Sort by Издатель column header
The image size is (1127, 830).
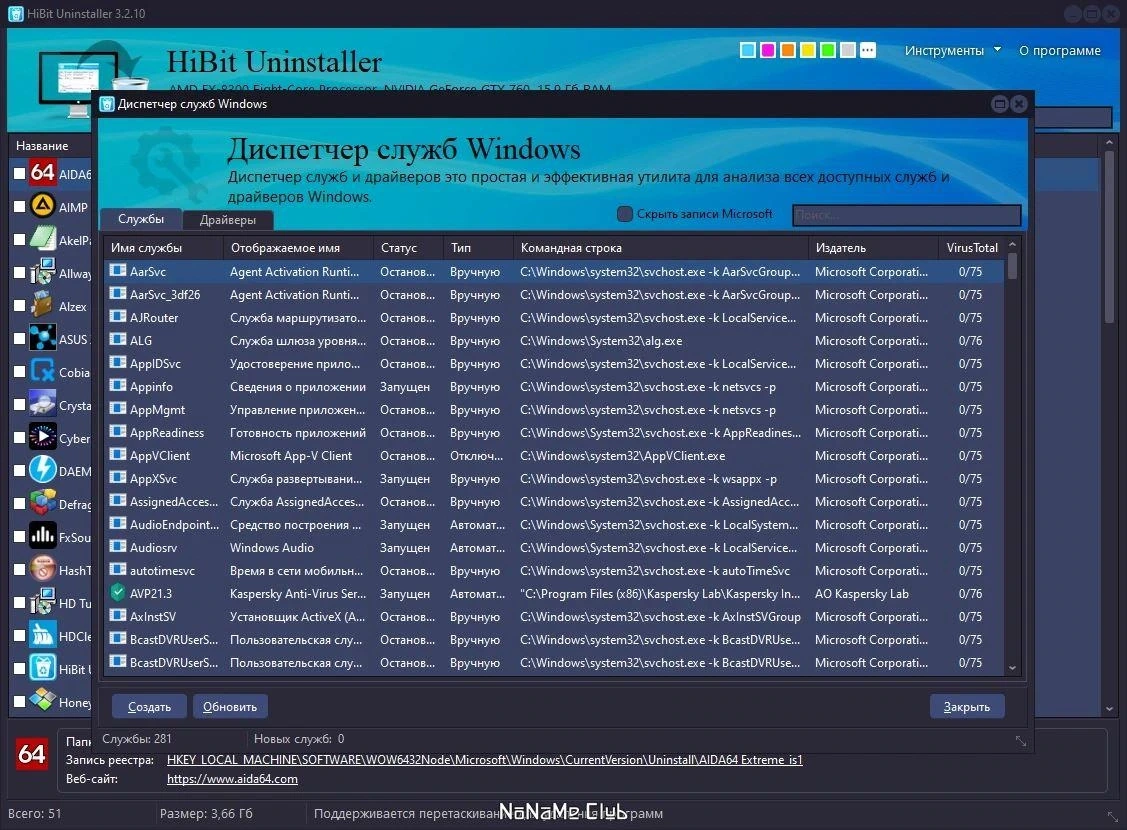(x=873, y=247)
